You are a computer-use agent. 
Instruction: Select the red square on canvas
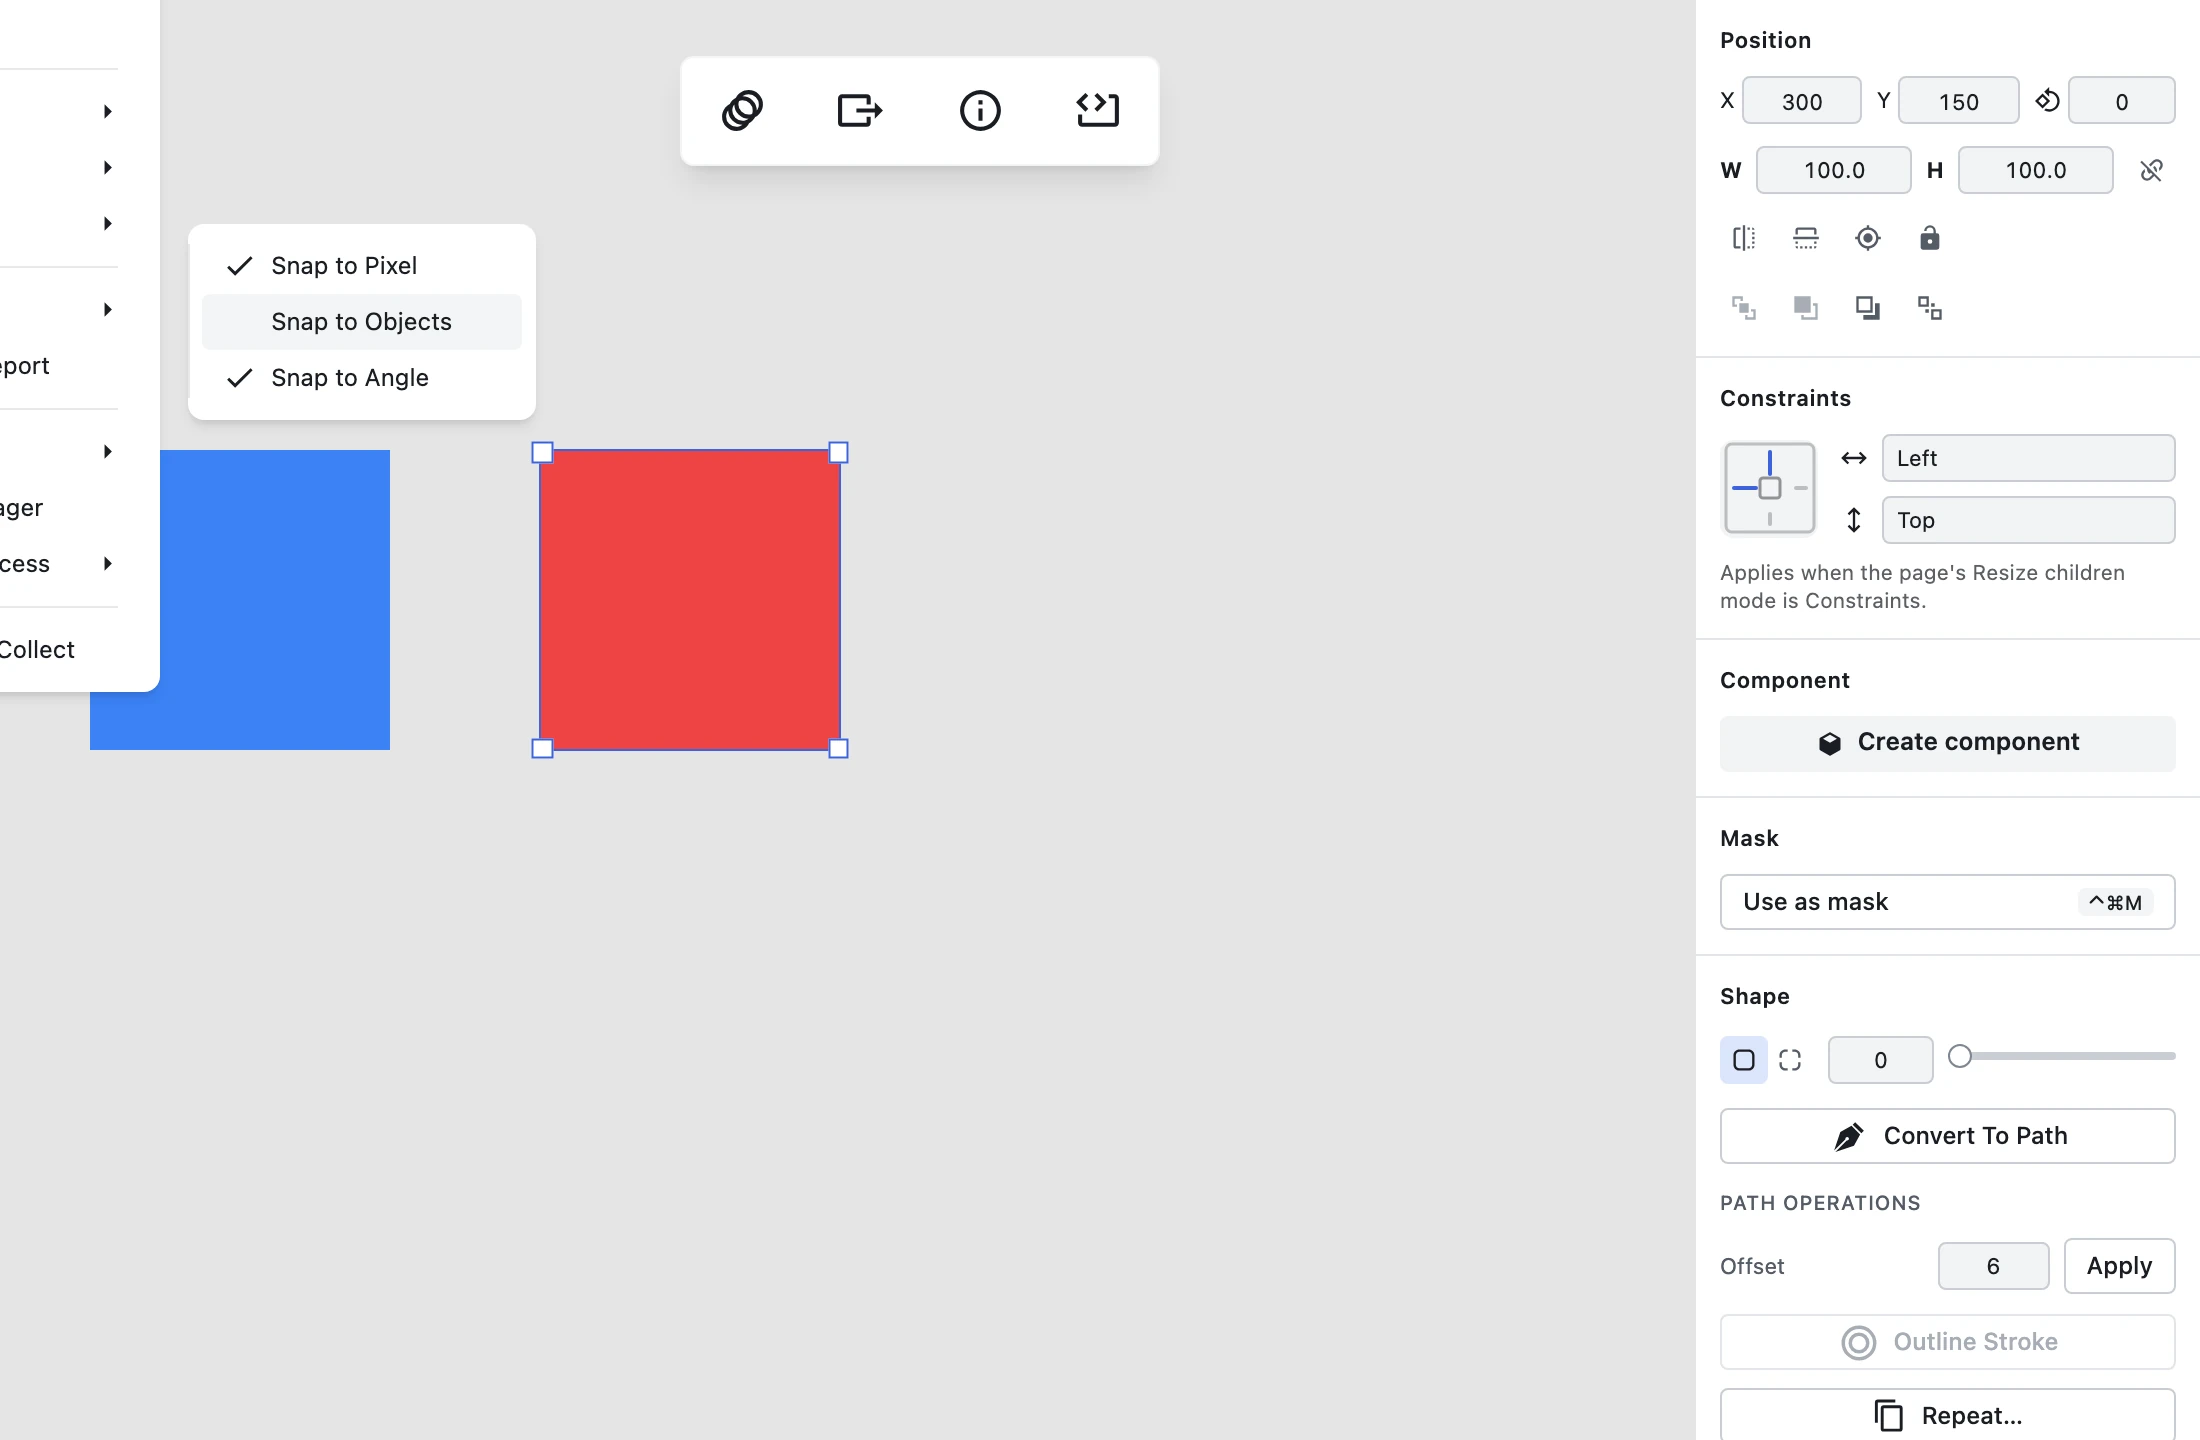[x=690, y=600]
